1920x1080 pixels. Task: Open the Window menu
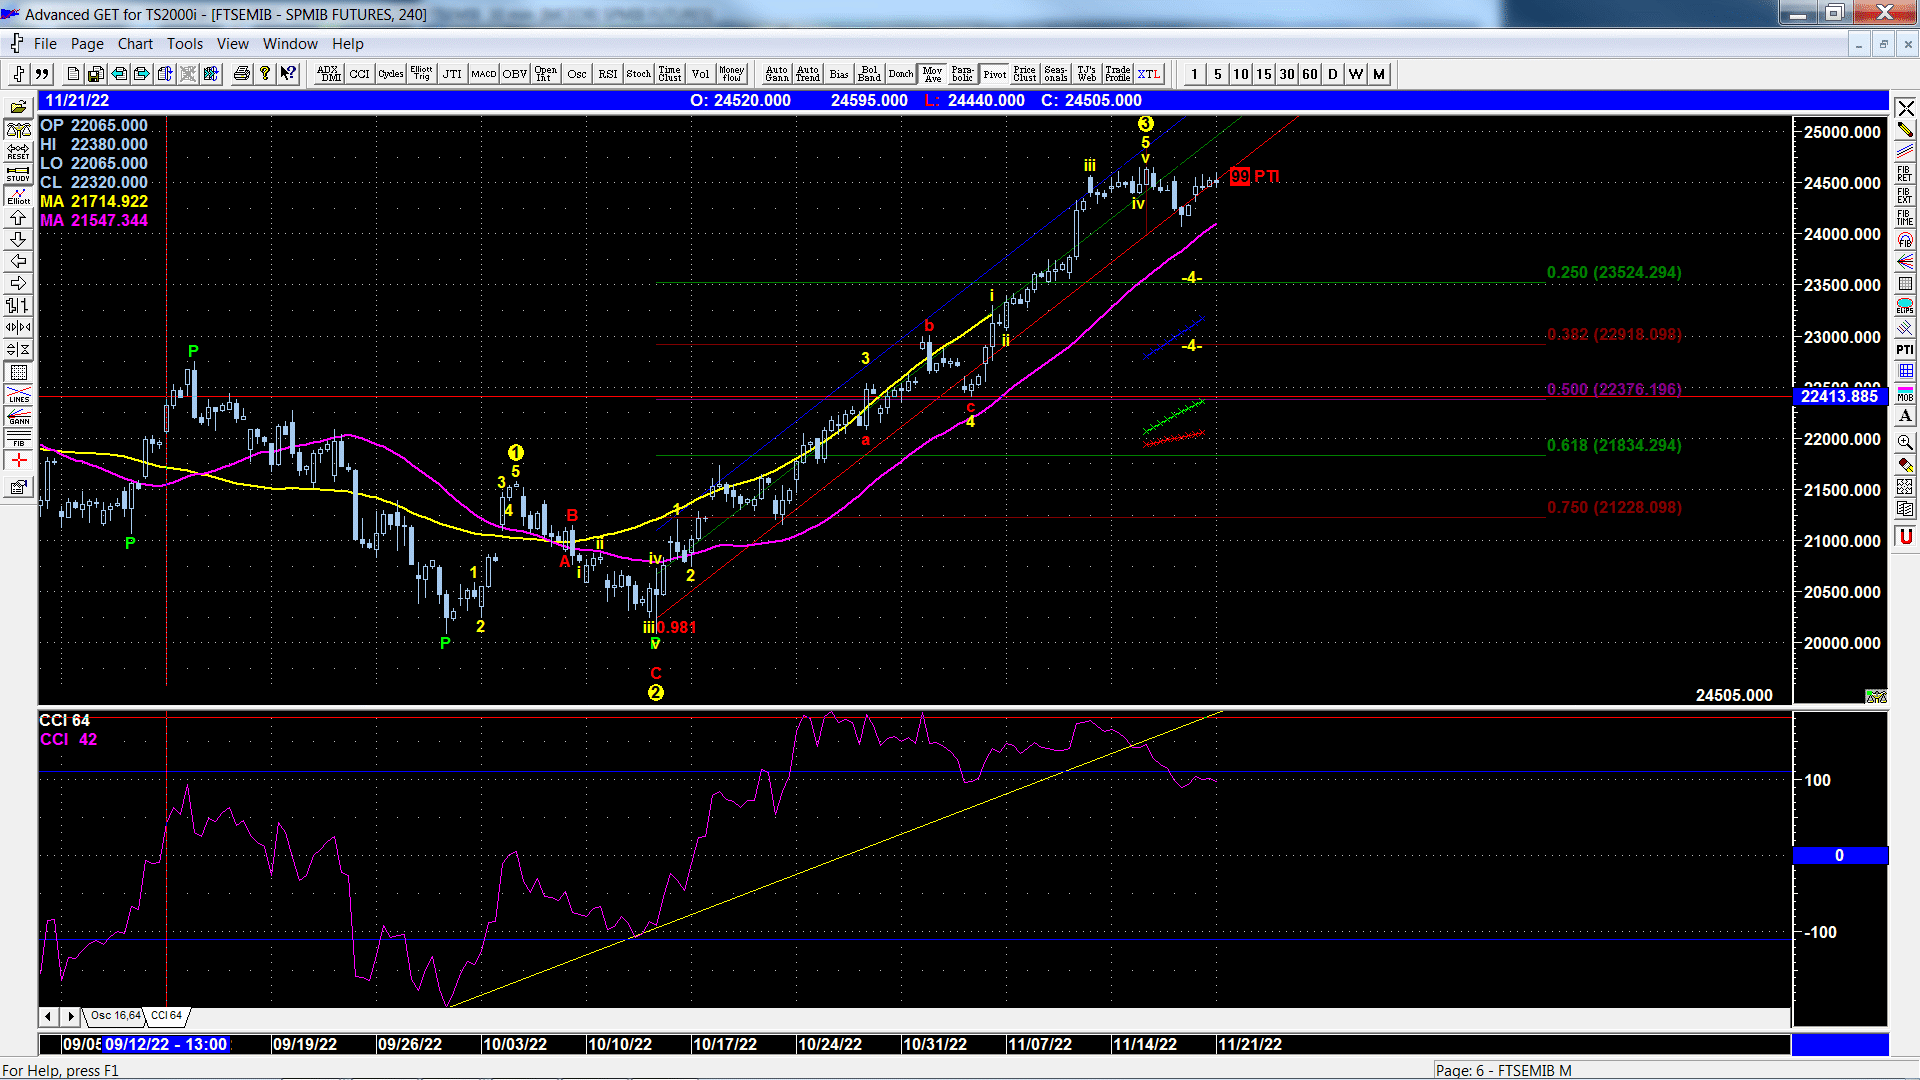(x=290, y=44)
